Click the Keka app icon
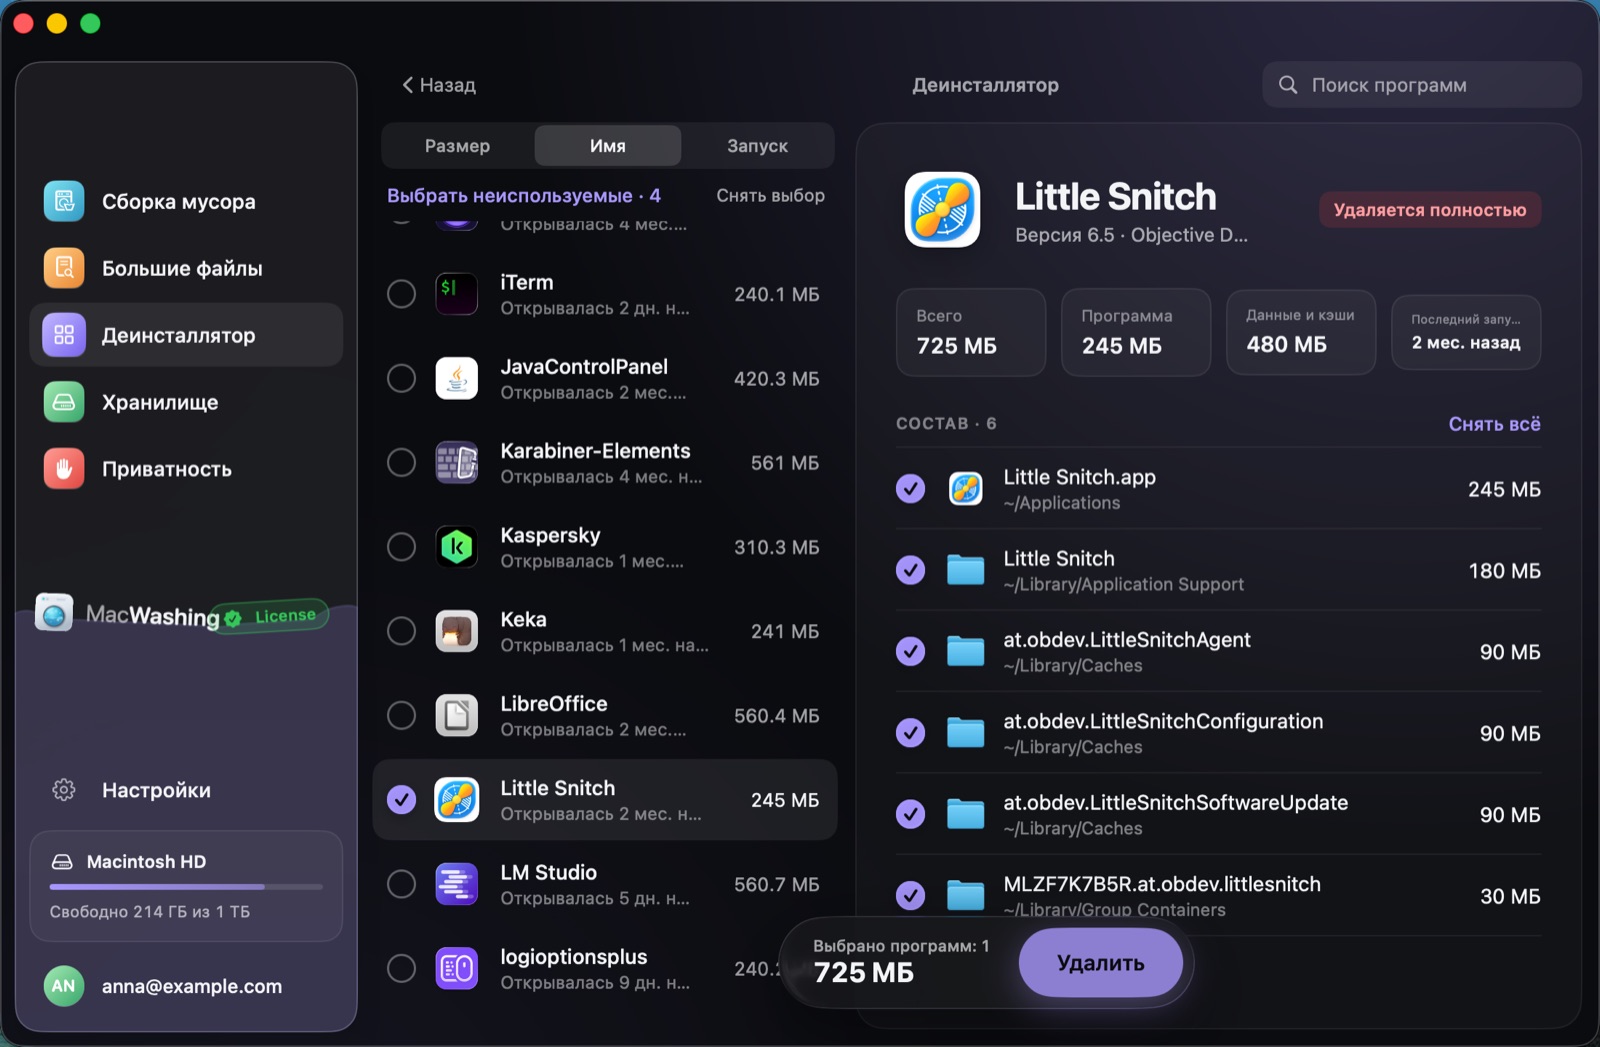This screenshot has width=1600, height=1047. click(x=457, y=631)
